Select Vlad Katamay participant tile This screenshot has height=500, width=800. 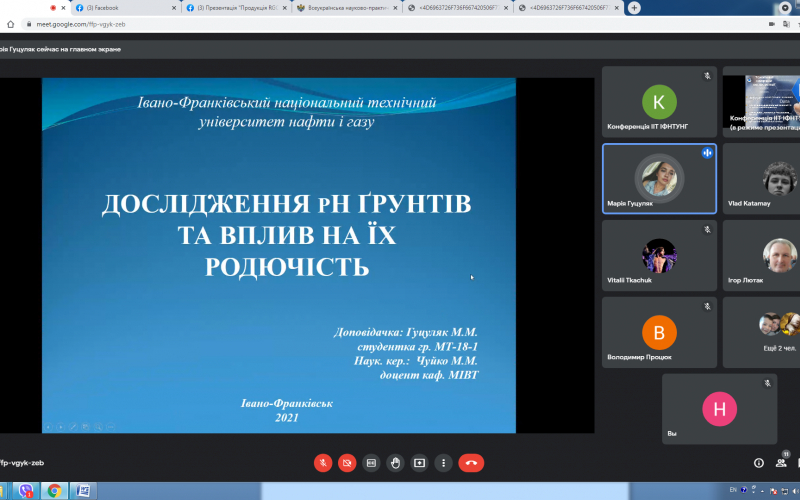pos(761,179)
